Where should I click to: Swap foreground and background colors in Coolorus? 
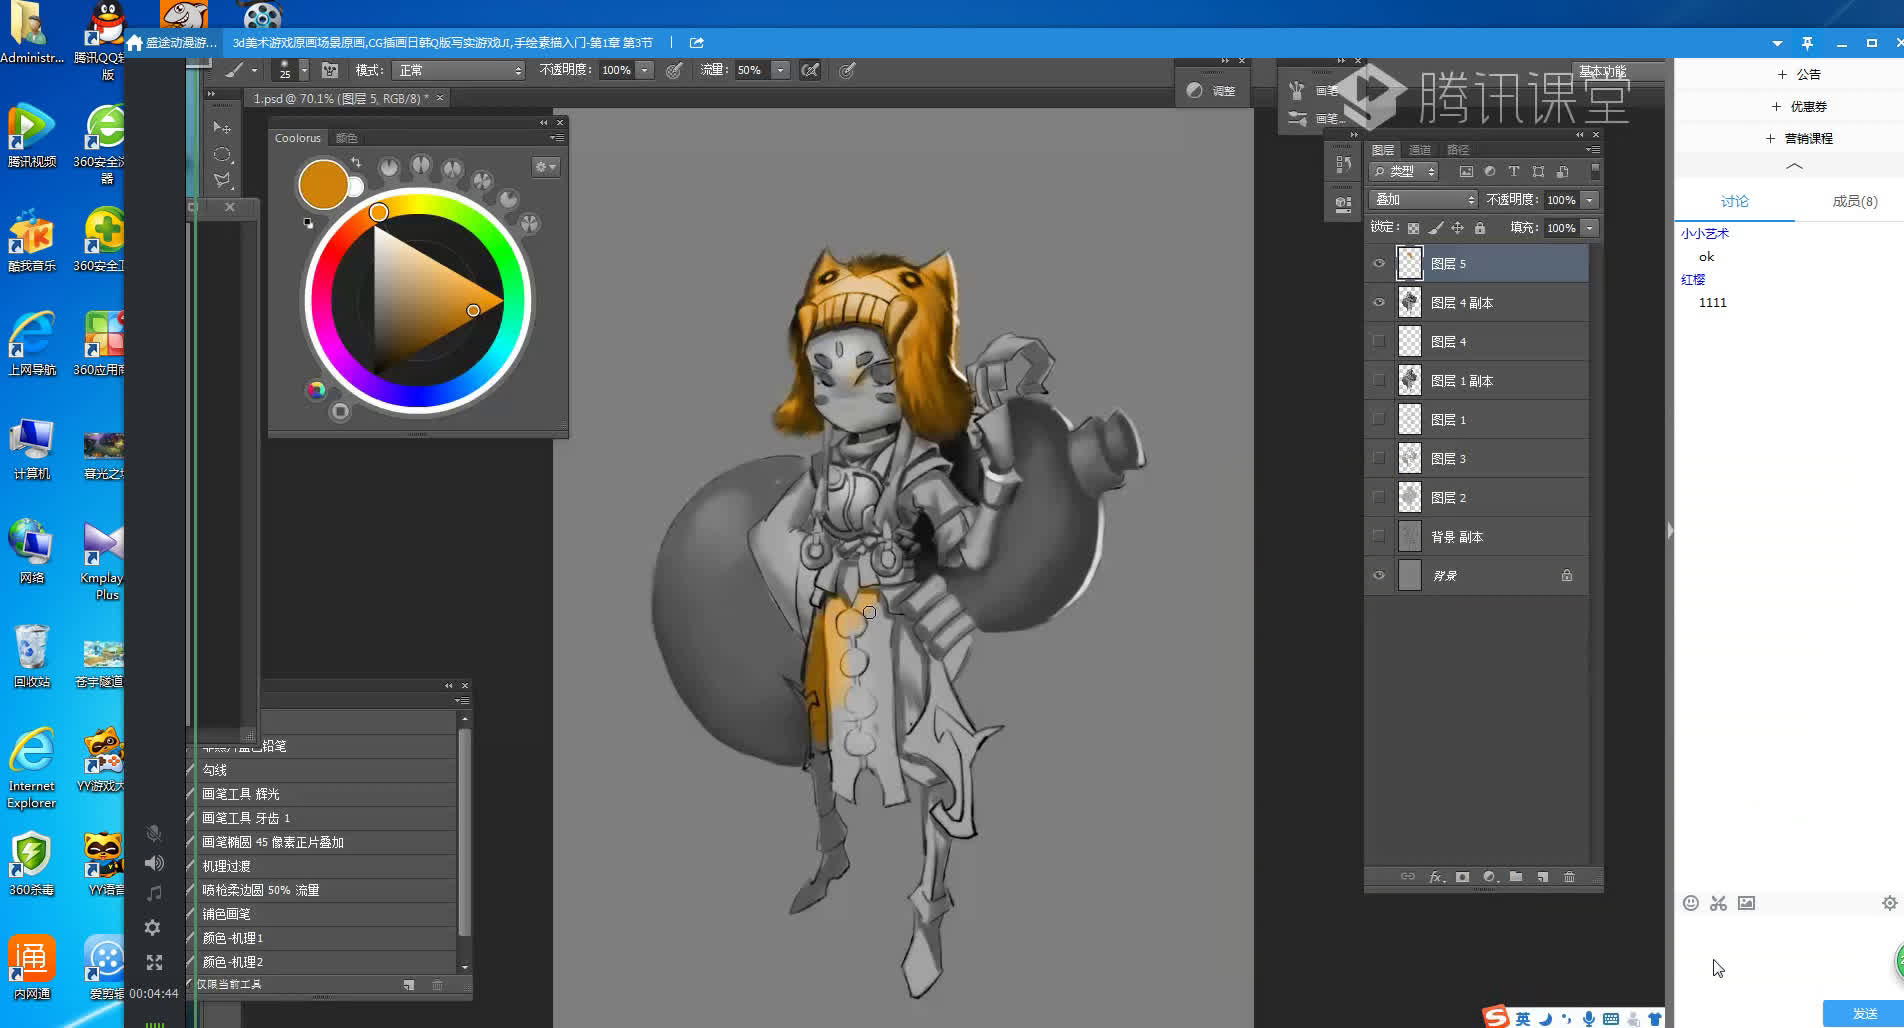(356, 162)
